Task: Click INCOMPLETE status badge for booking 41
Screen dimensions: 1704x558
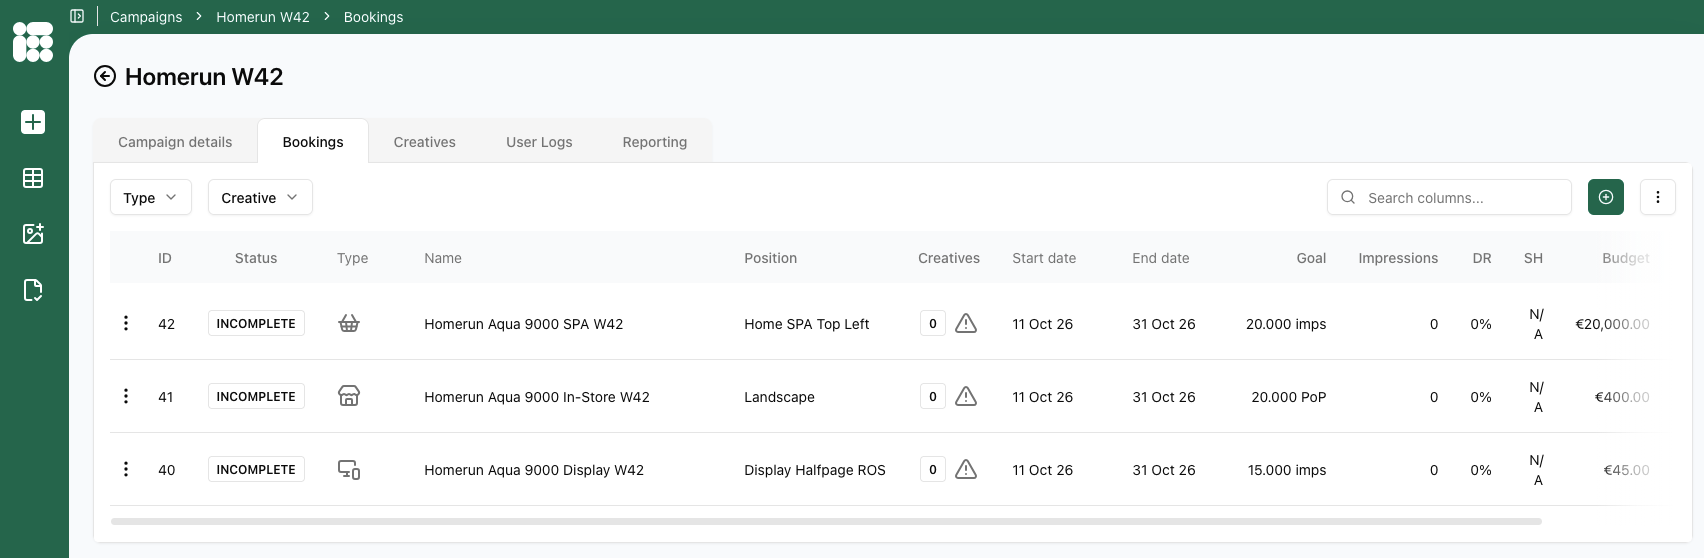Action: pos(256,396)
